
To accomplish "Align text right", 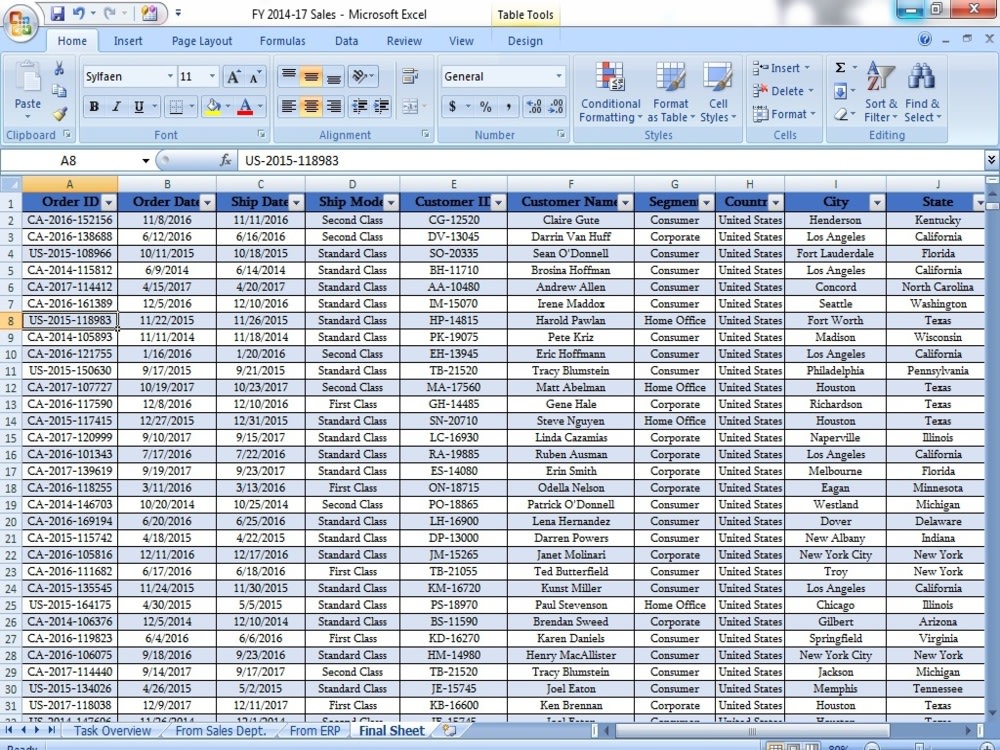I will 334,107.
